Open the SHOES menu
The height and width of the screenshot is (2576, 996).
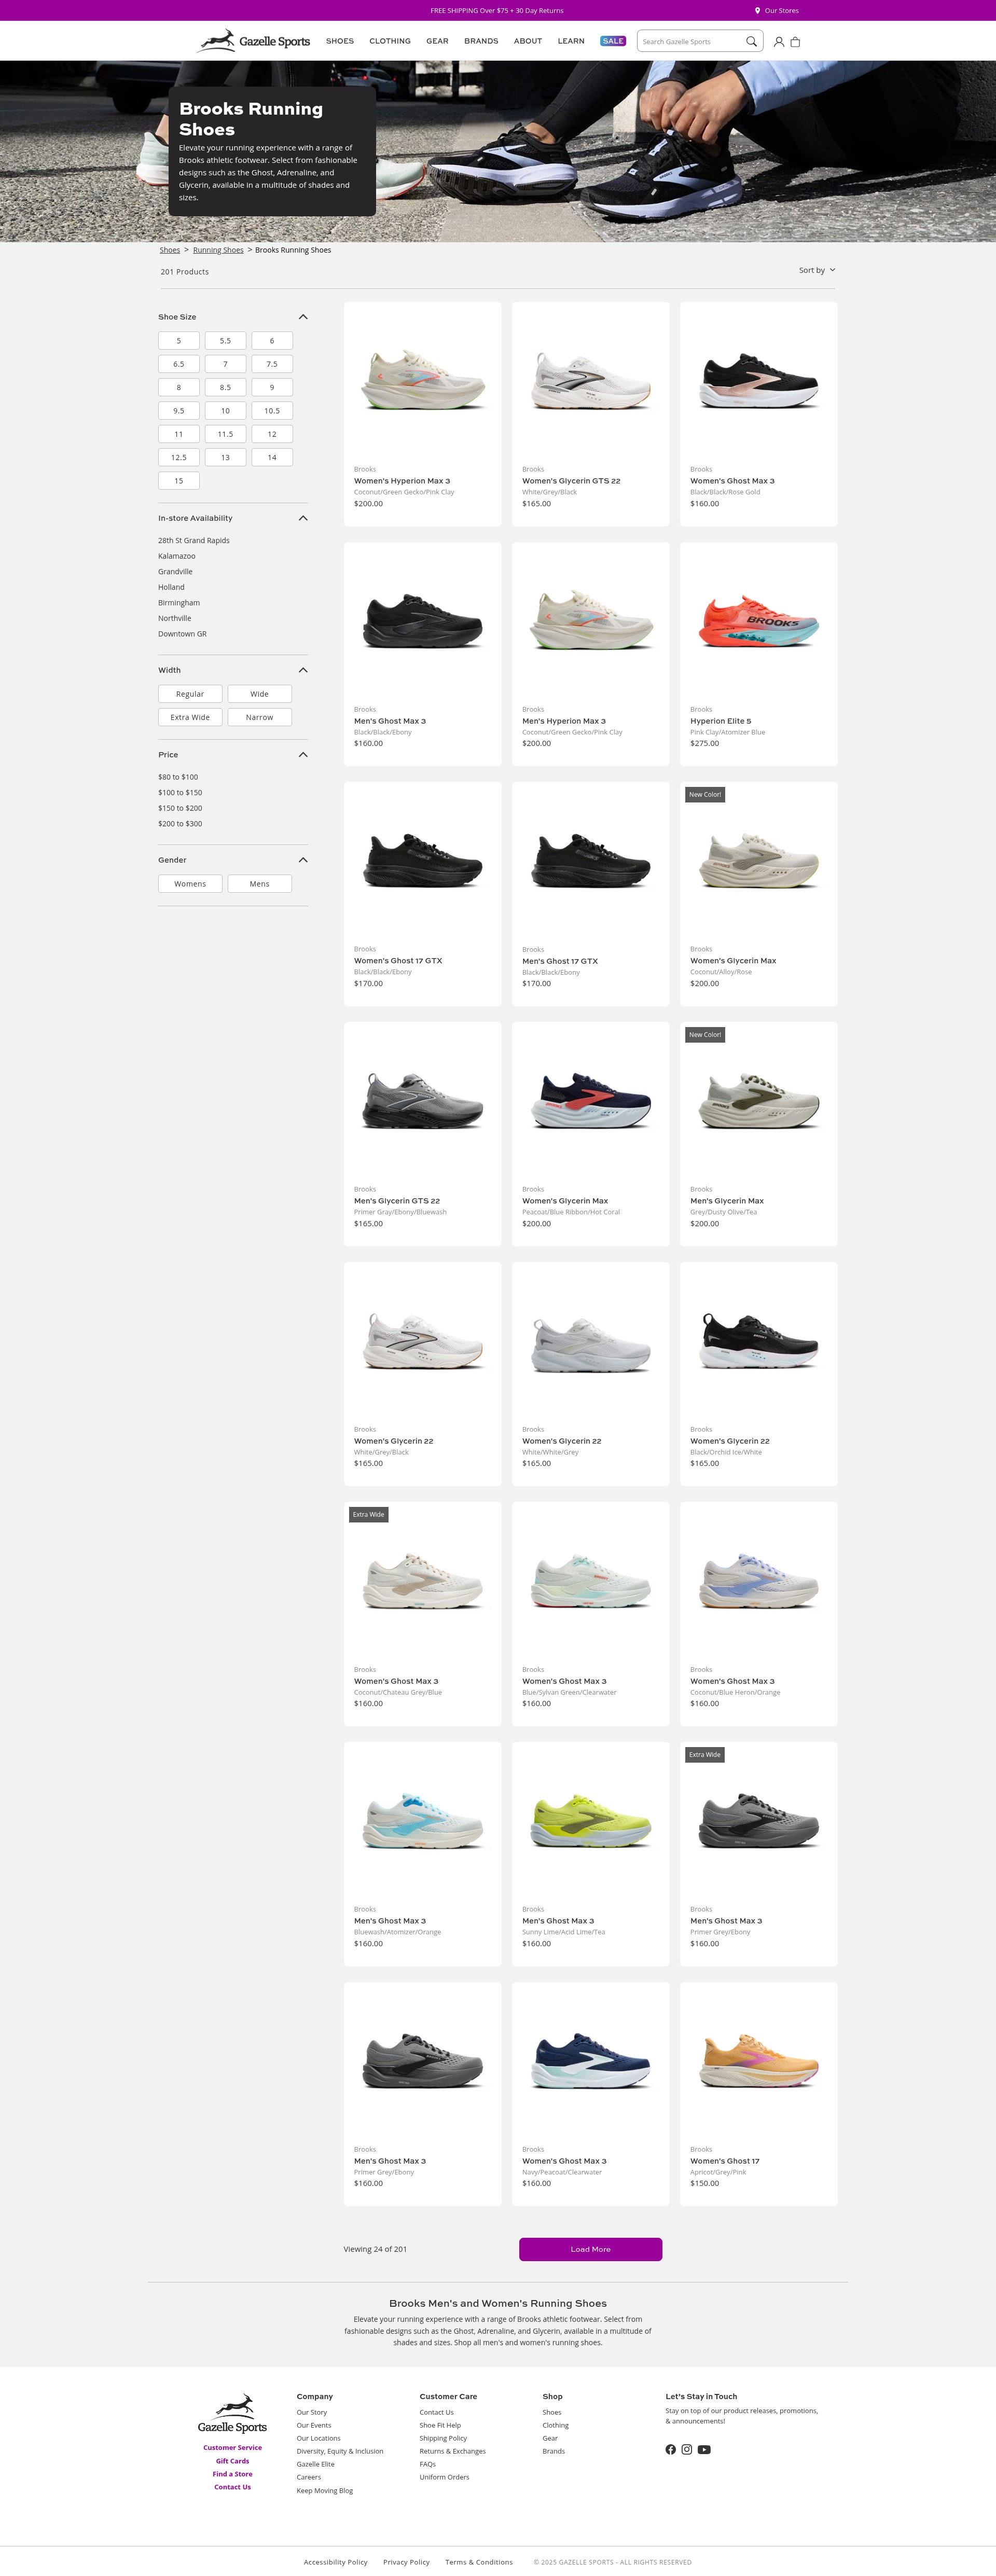[x=340, y=41]
